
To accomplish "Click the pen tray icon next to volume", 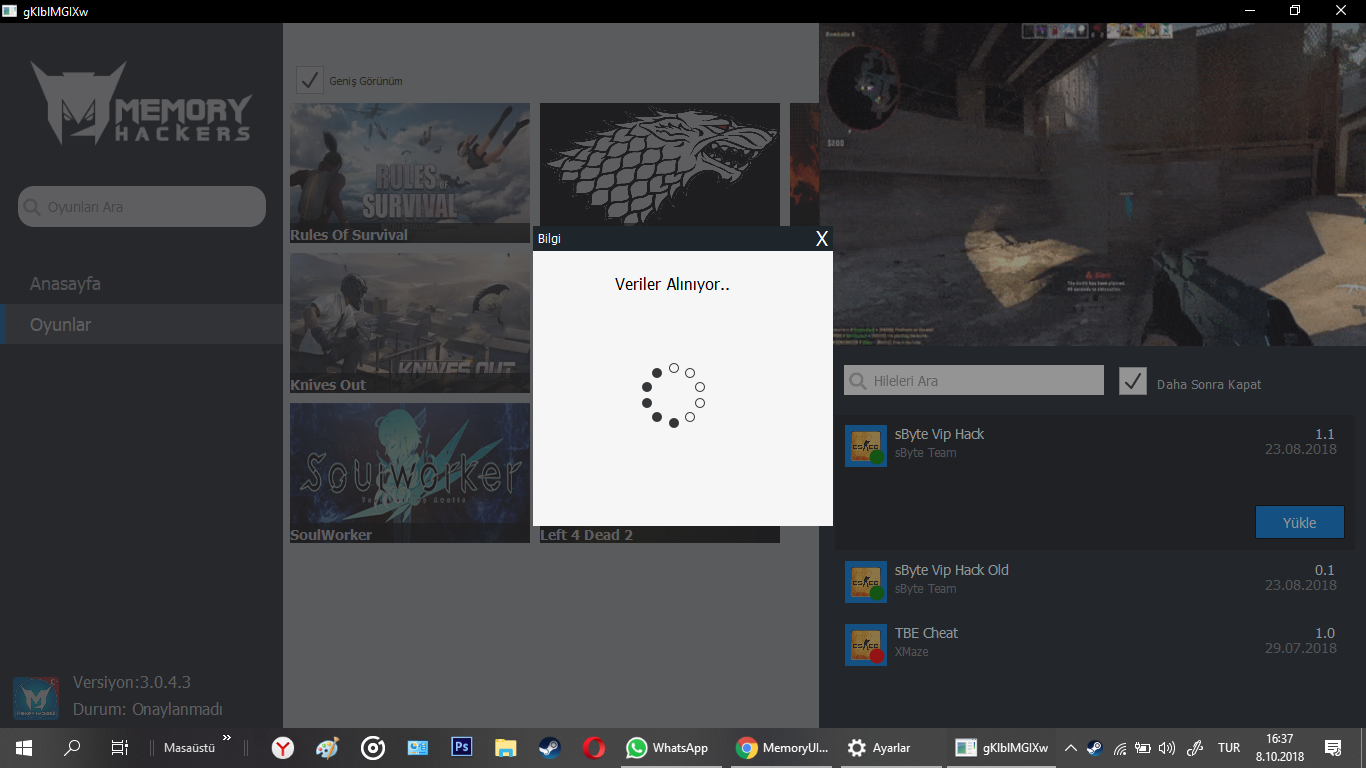I will click(1194, 748).
